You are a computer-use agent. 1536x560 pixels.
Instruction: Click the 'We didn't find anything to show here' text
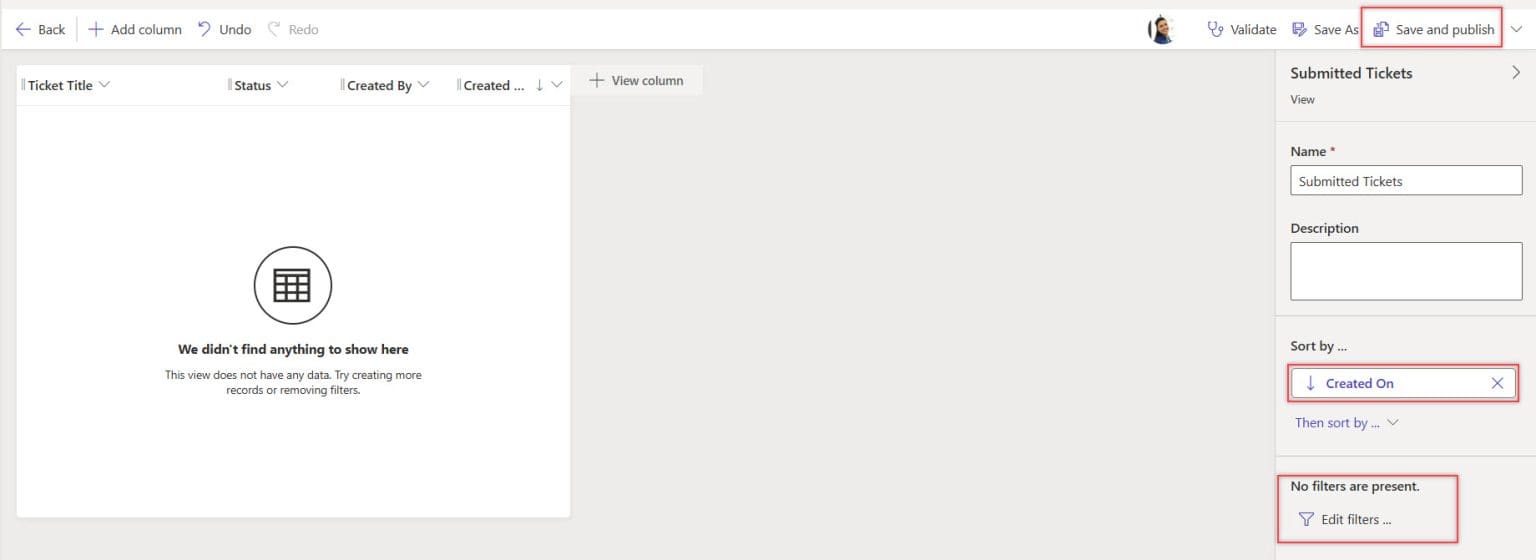click(293, 349)
